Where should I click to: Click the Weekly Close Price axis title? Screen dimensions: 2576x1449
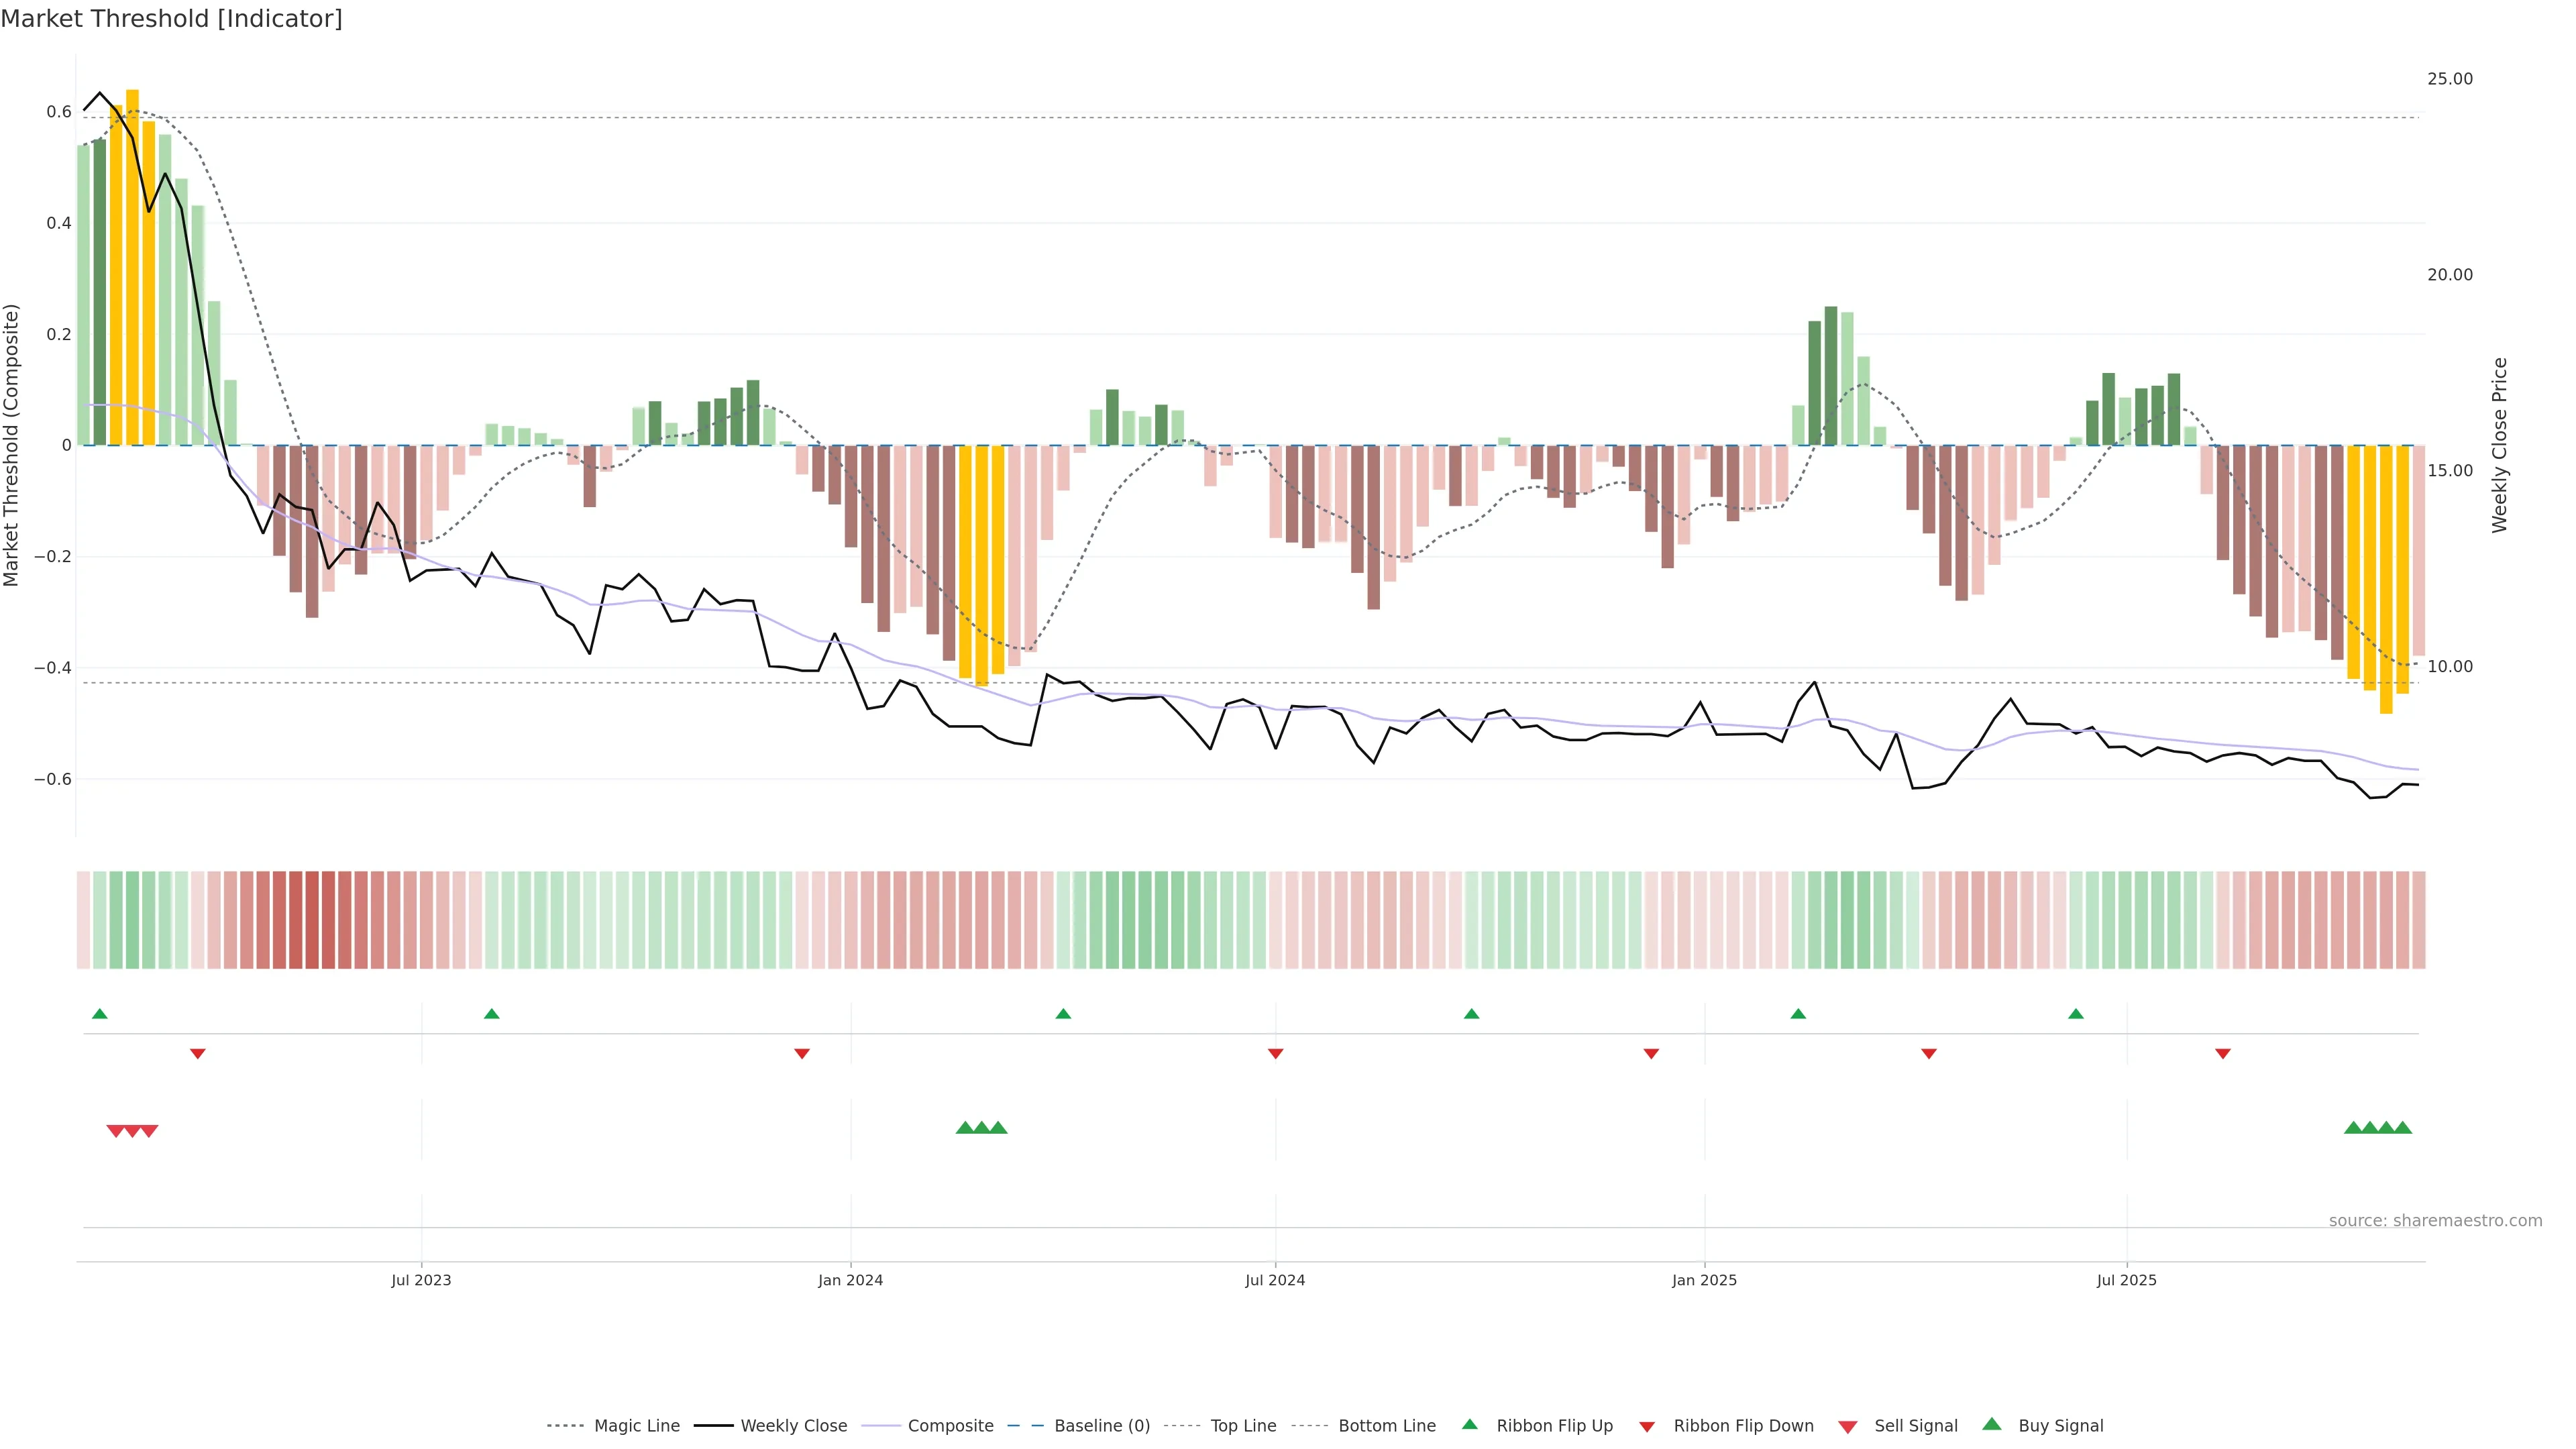pyautogui.click(x=2500, y=445)
